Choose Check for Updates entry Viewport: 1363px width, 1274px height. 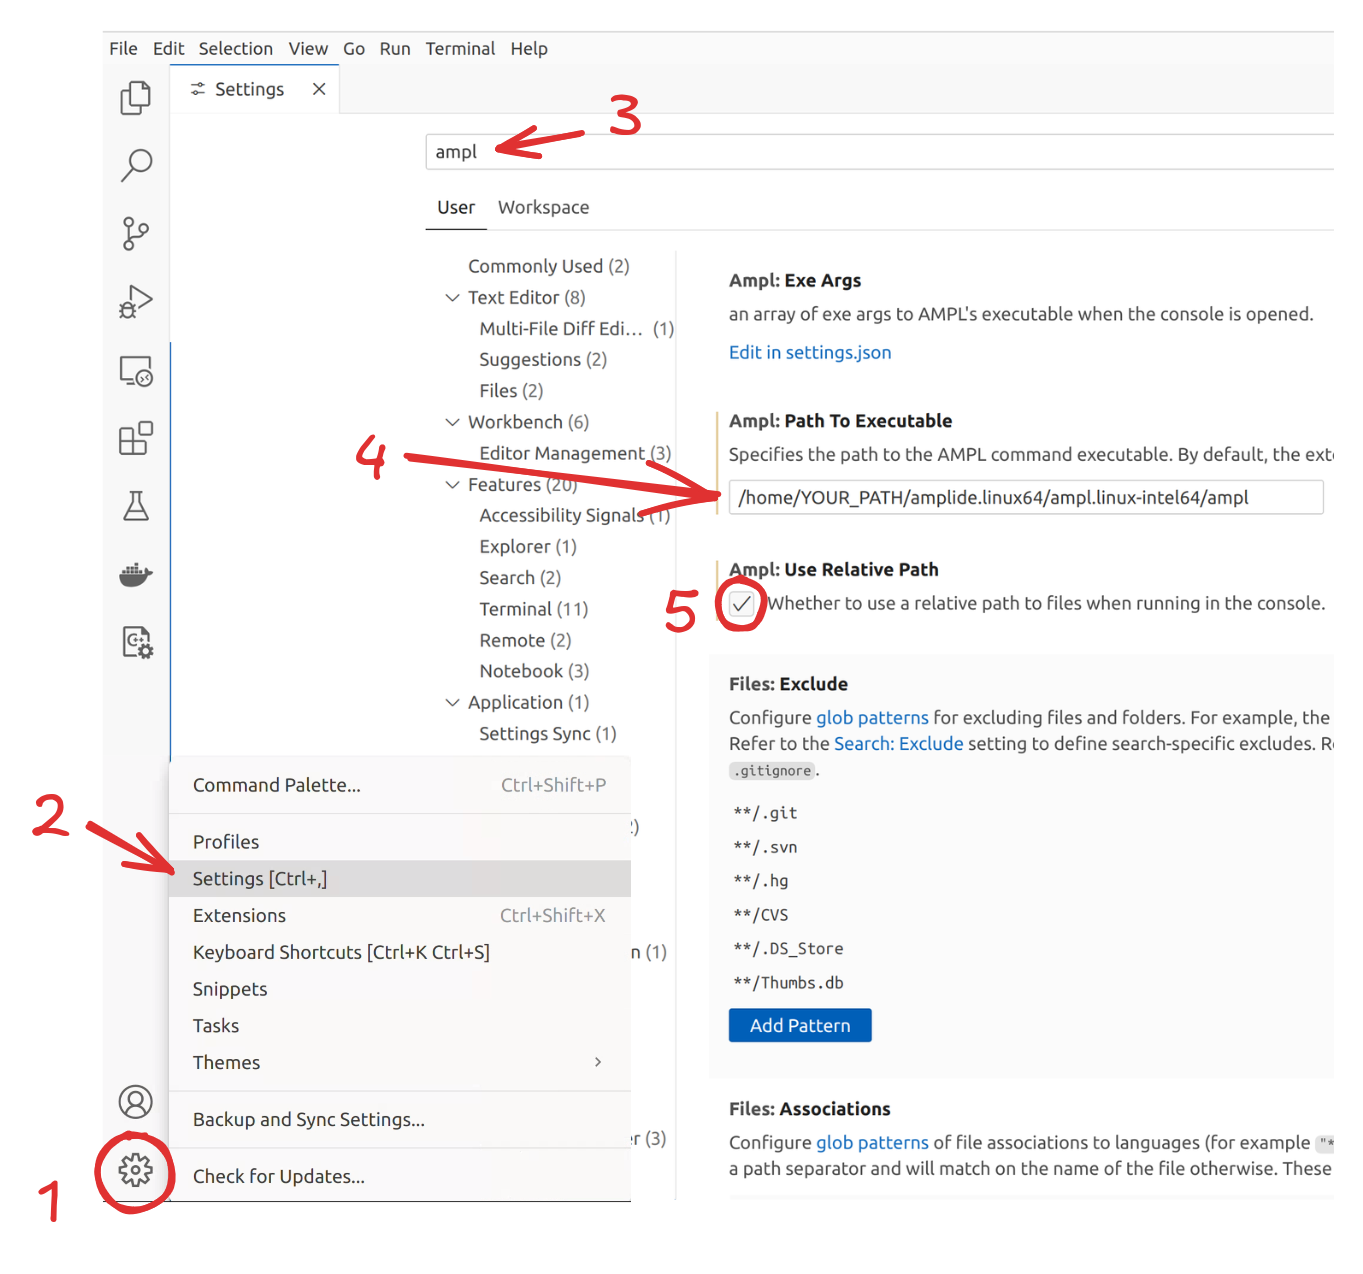click(x=400, y=1177)
